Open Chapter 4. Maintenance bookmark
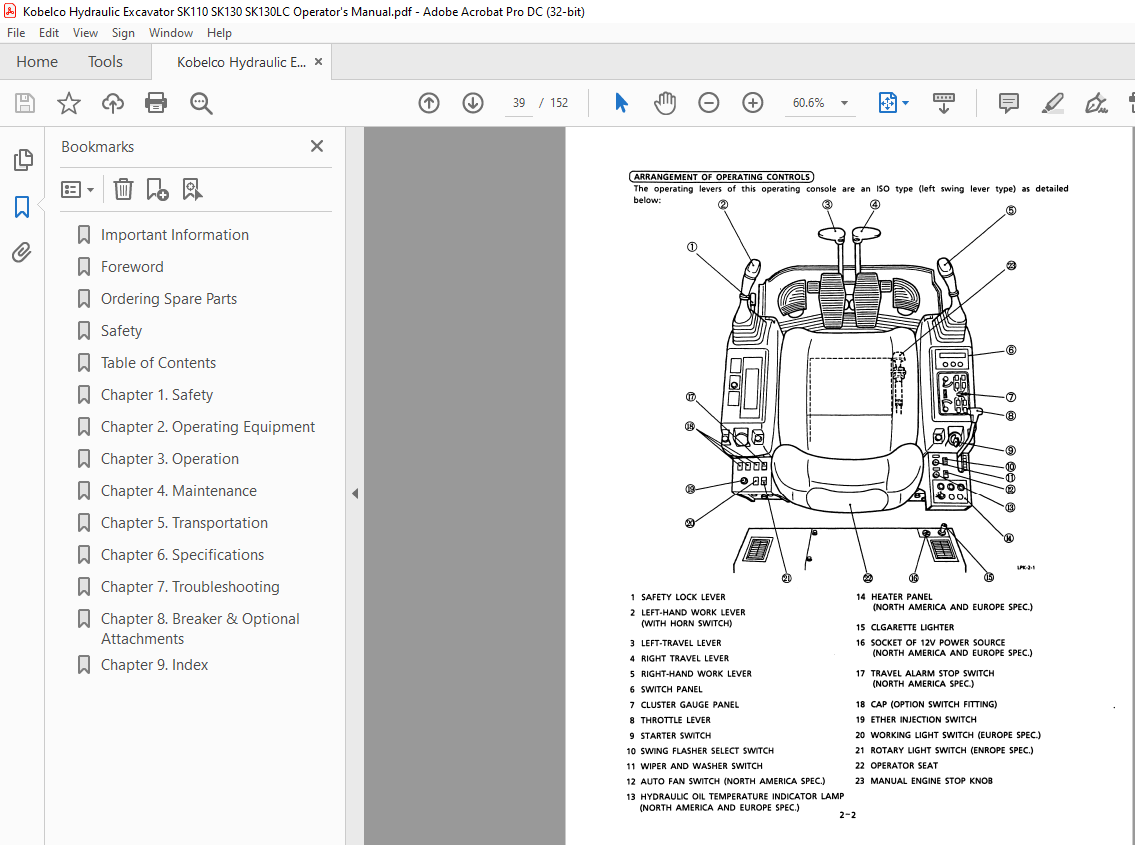 179,491
